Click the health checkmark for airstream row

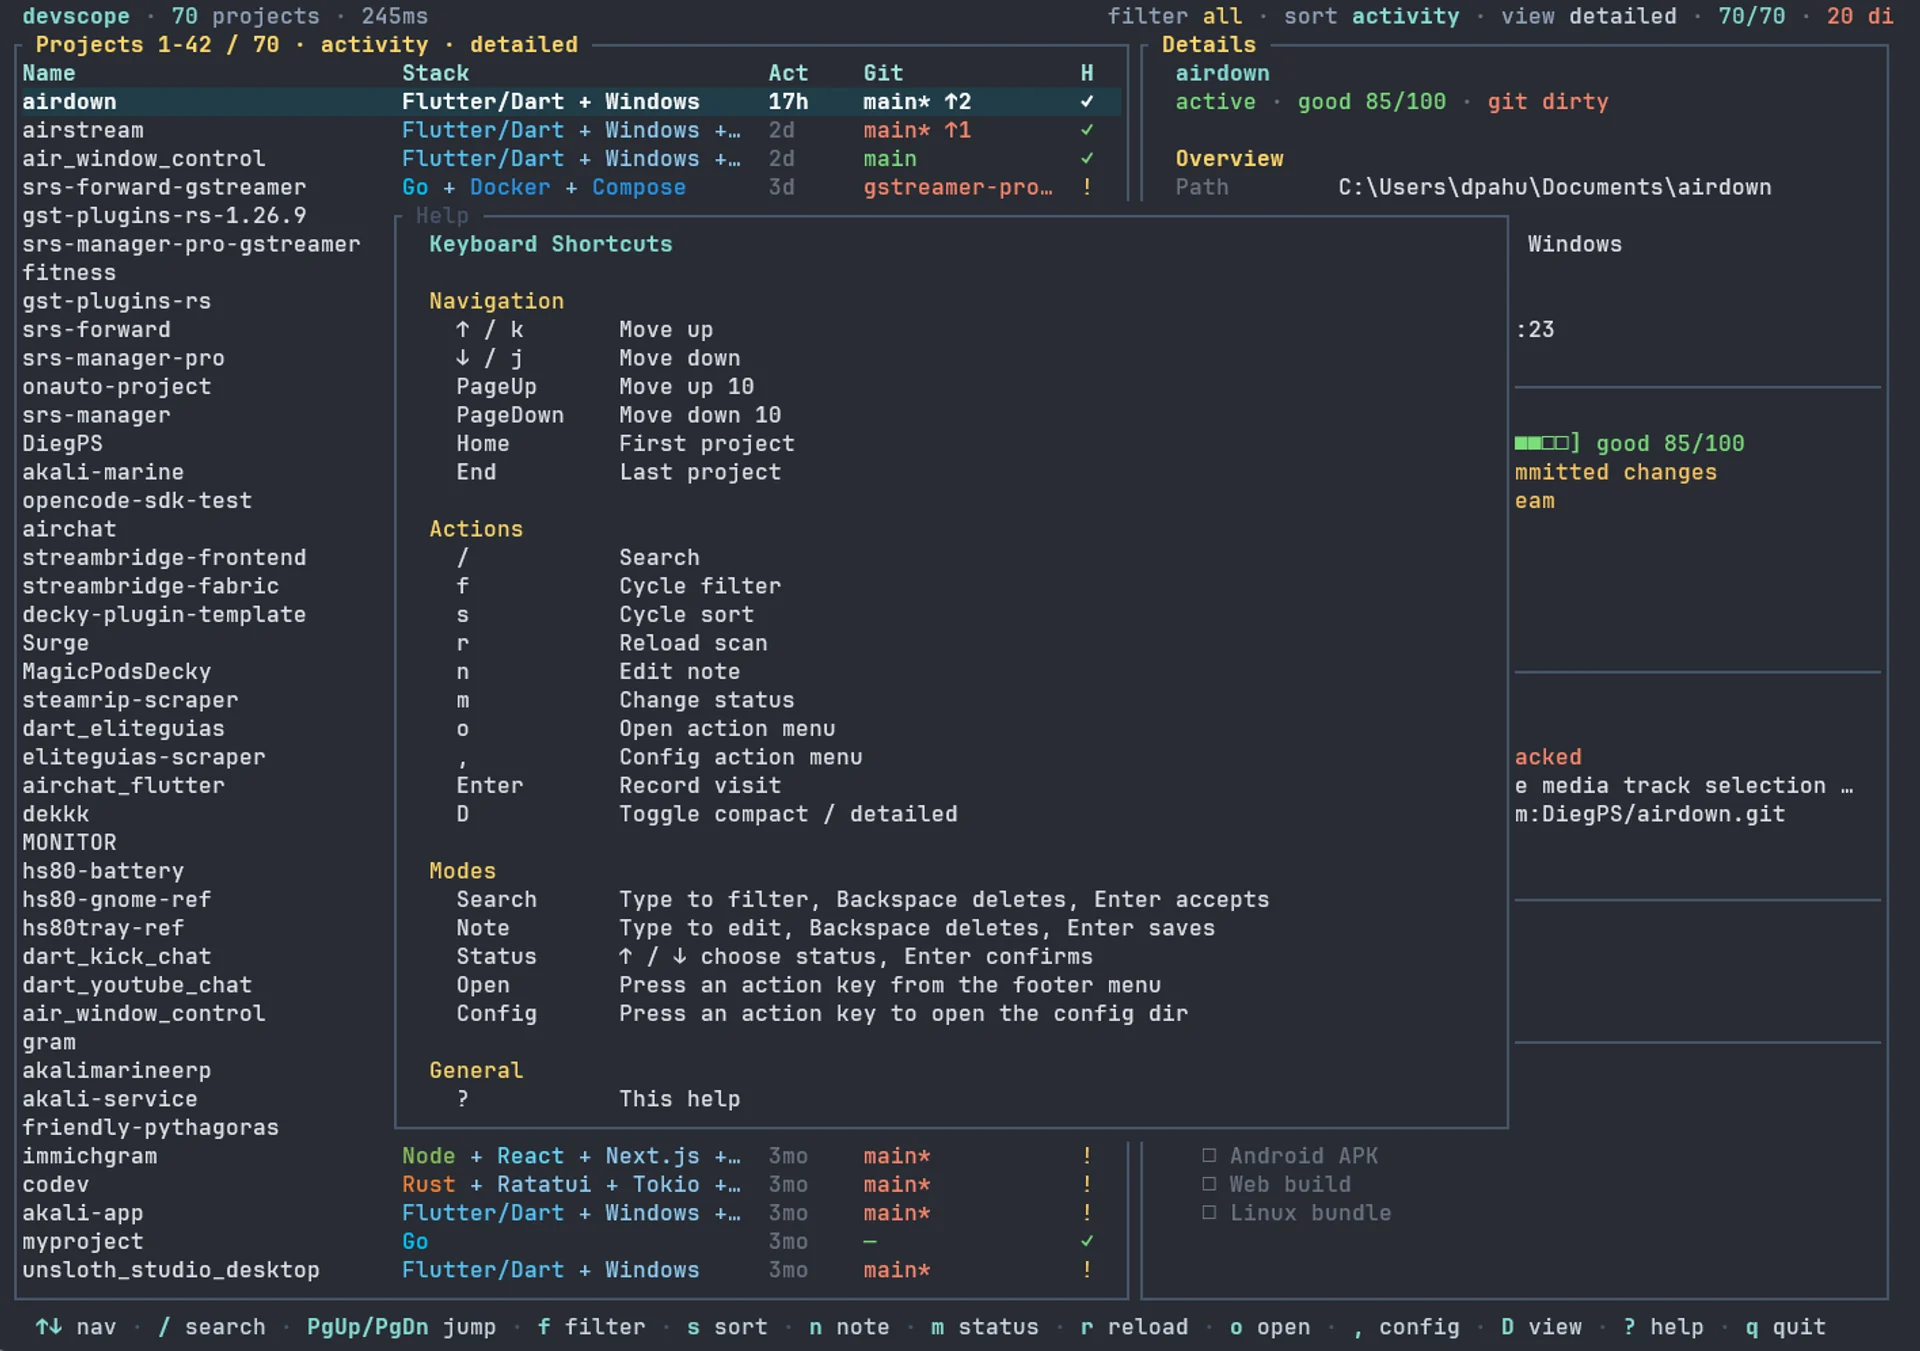pyautogui.click(x=1087, y=130)
